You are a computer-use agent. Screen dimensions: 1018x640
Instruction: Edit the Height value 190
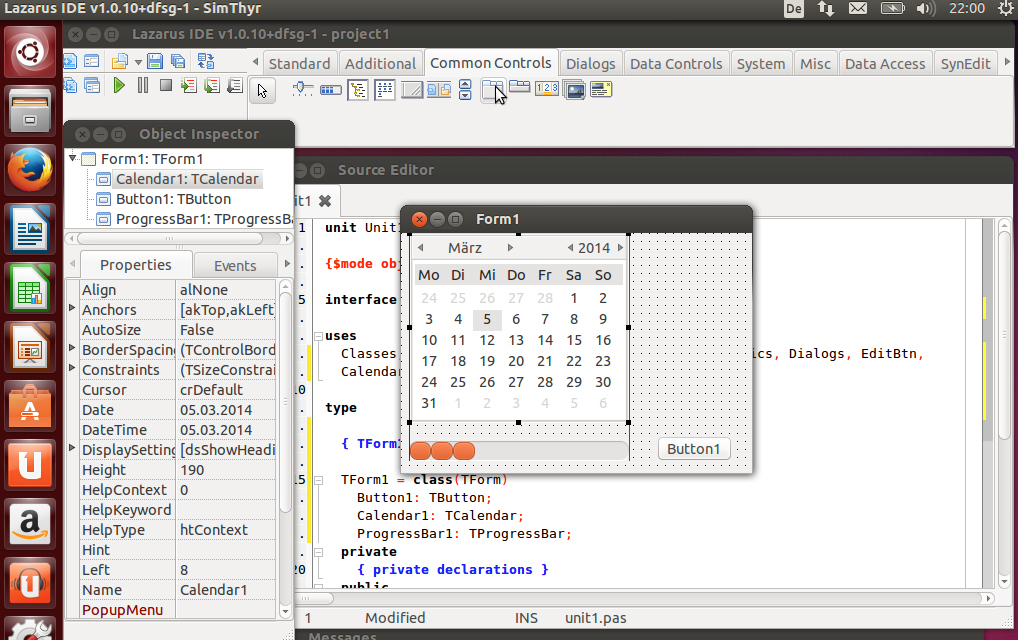point(227,470)
